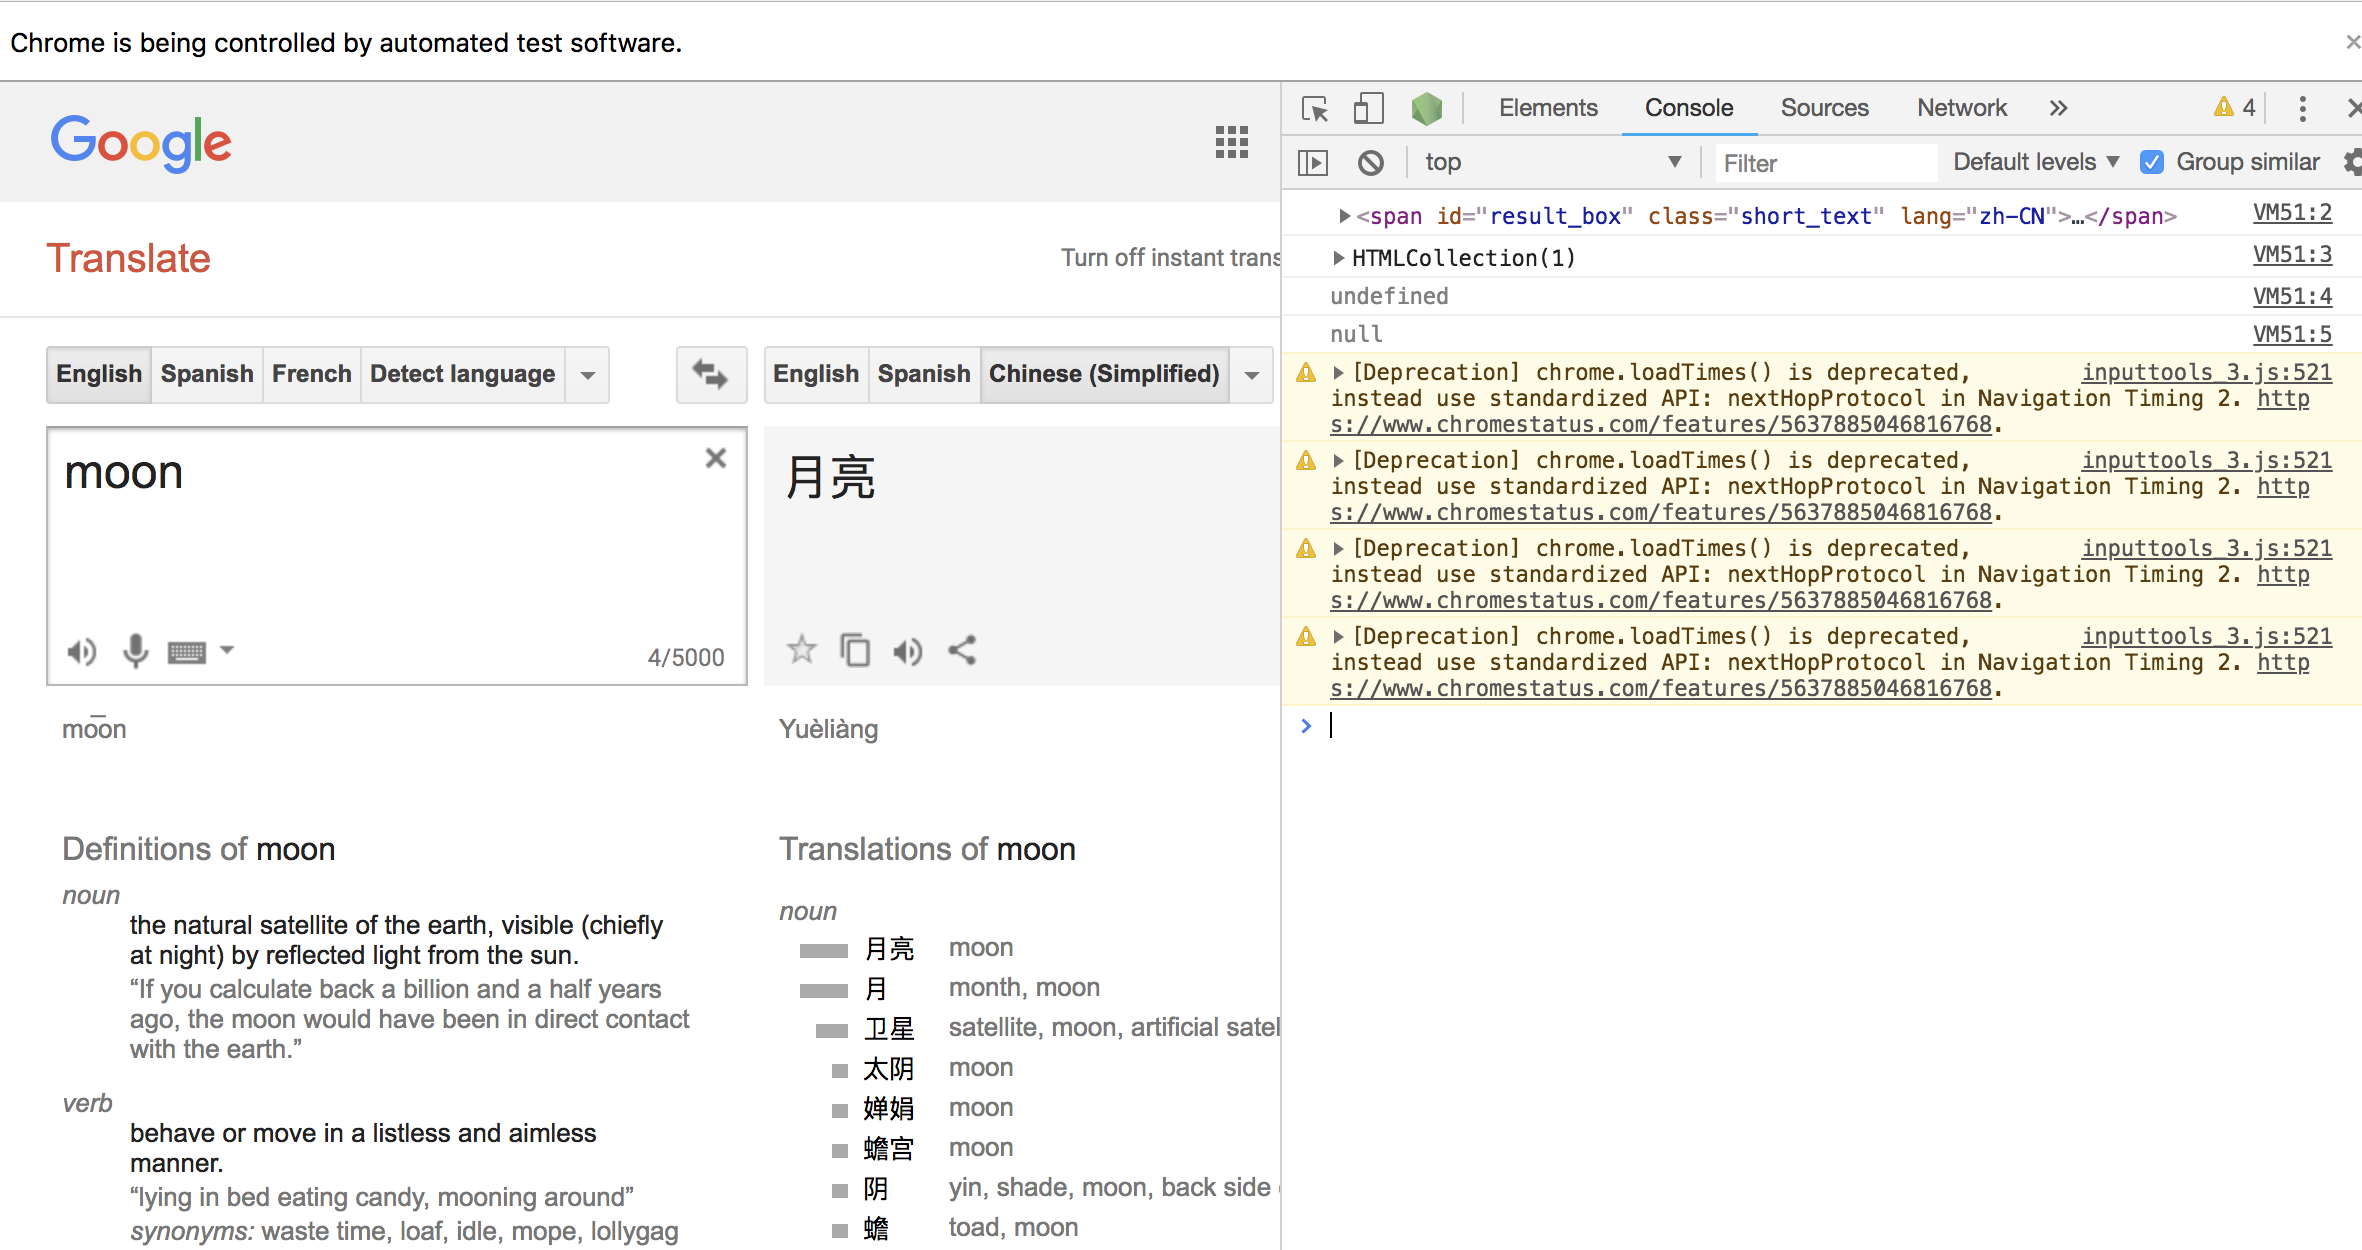Screen dimensions: 2362x1250
Task: Clear the console
Action: point(1371,162)
